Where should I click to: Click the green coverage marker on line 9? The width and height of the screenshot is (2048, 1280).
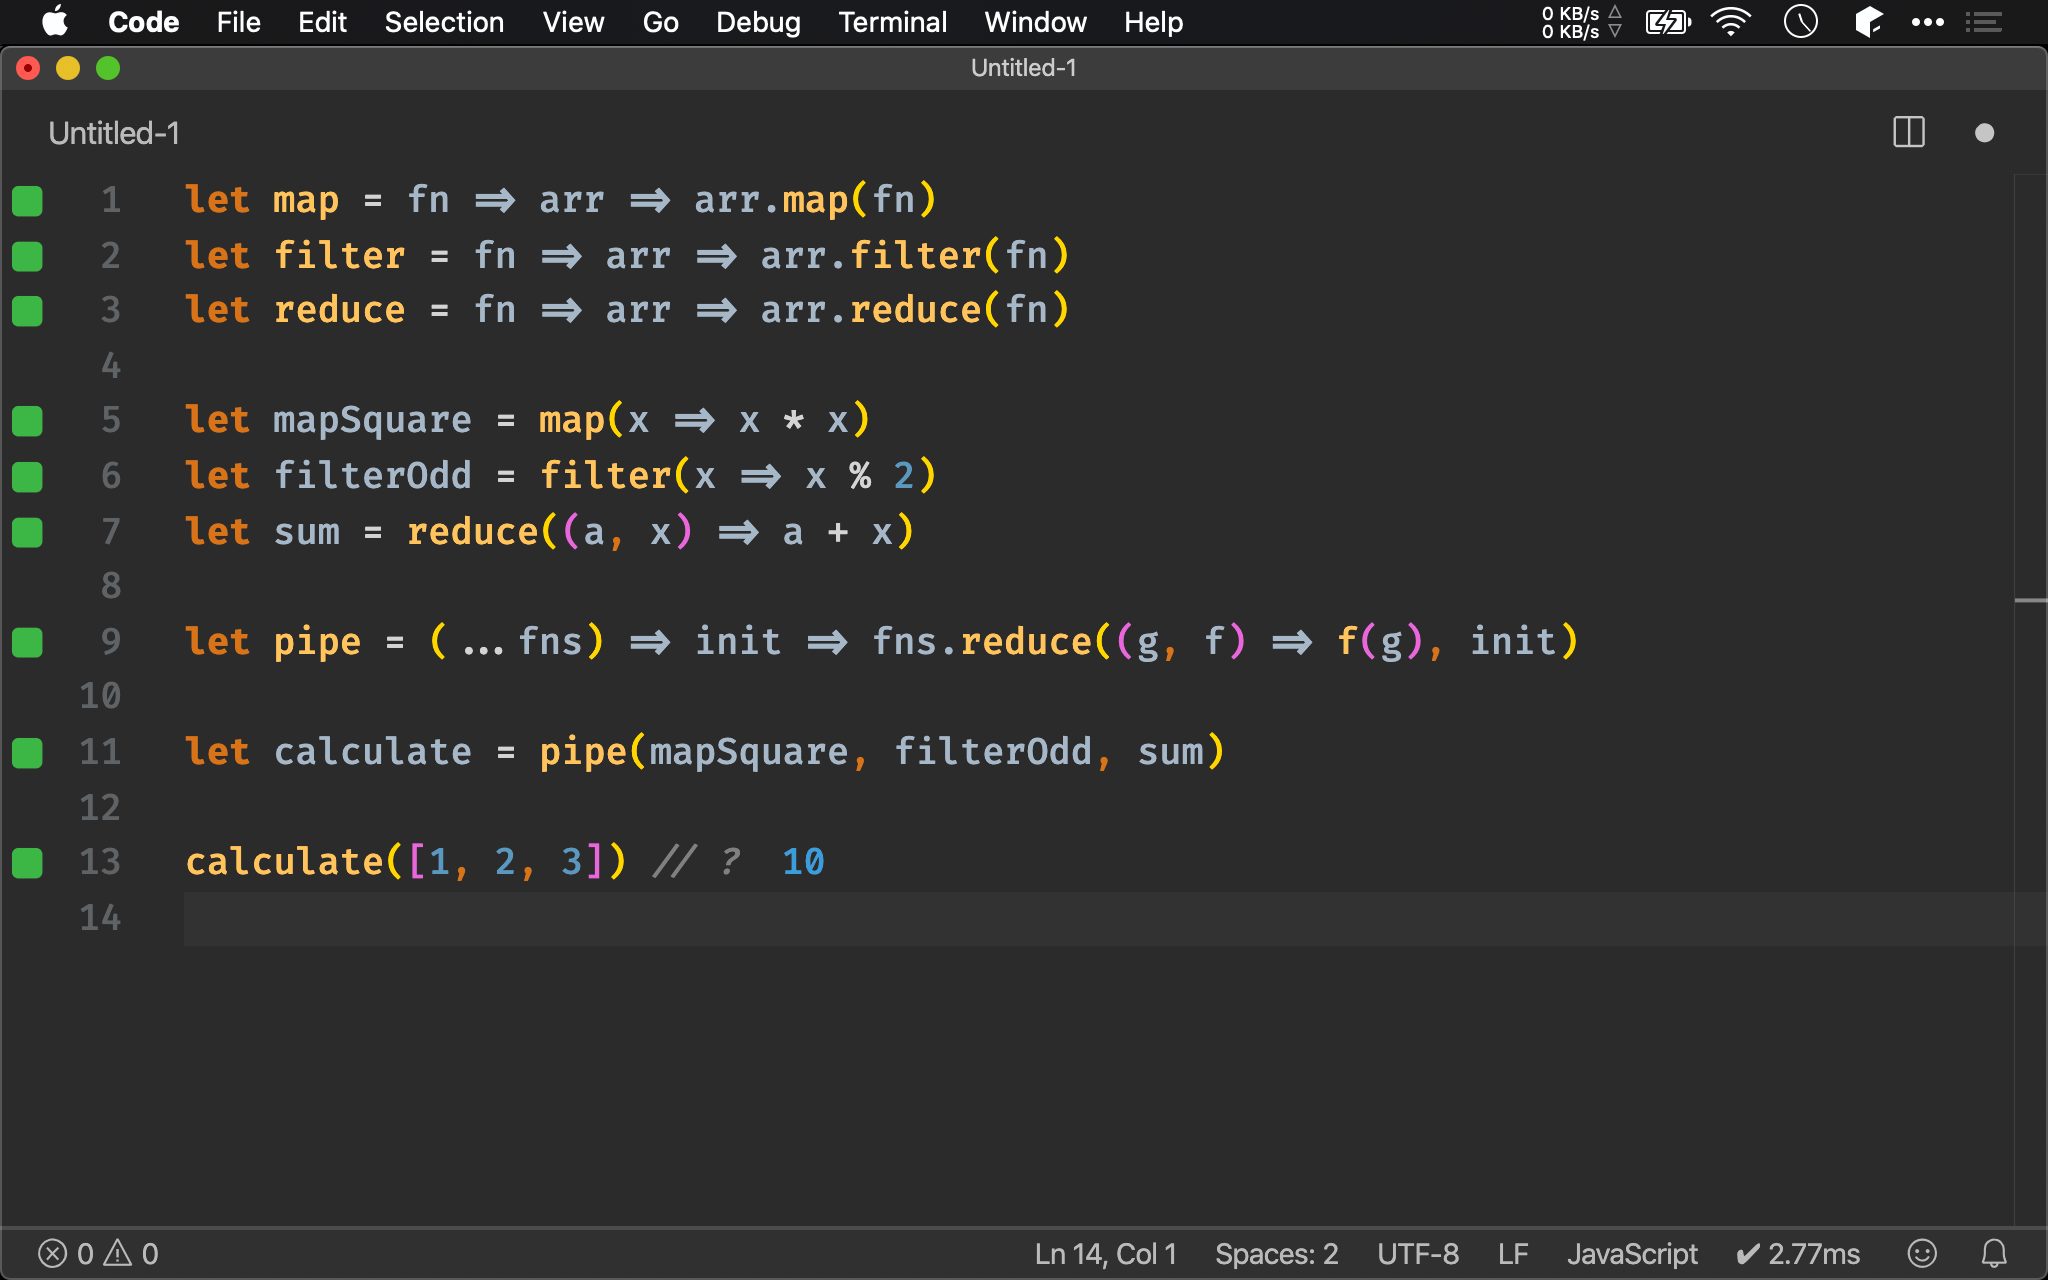tap(27, 642)
